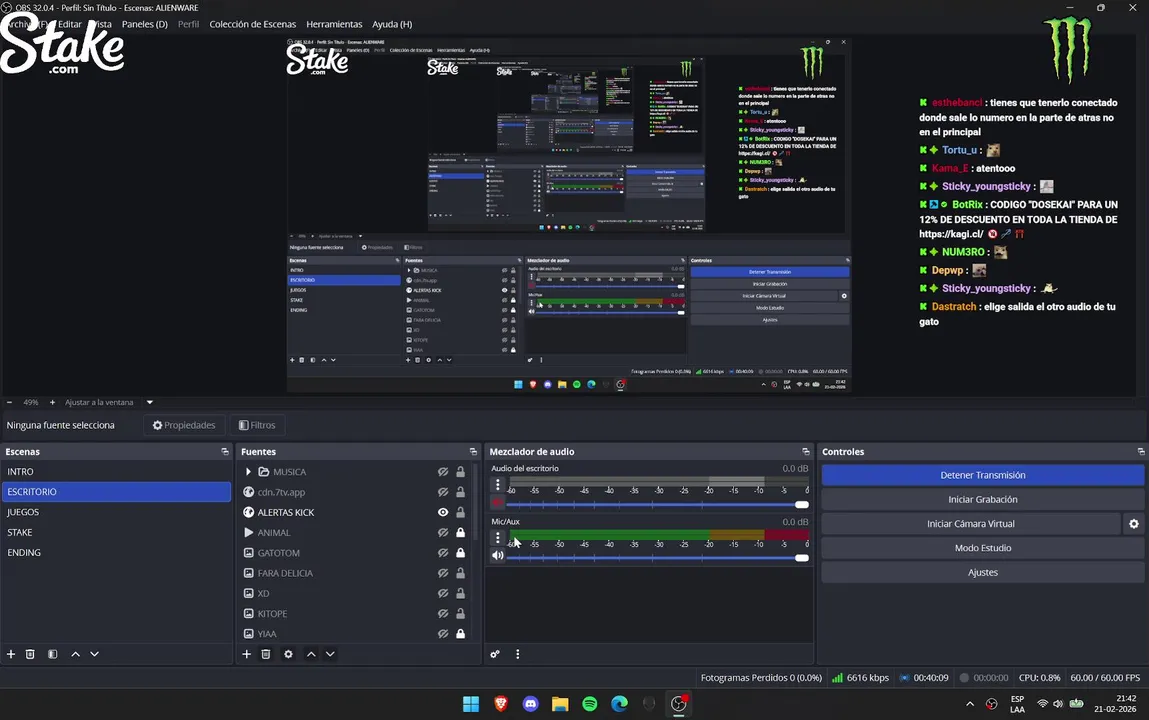The width and height of the screenshot is (1149, 720).
Task: Pop out the Controles dock panel
Action: (1141, 452)
